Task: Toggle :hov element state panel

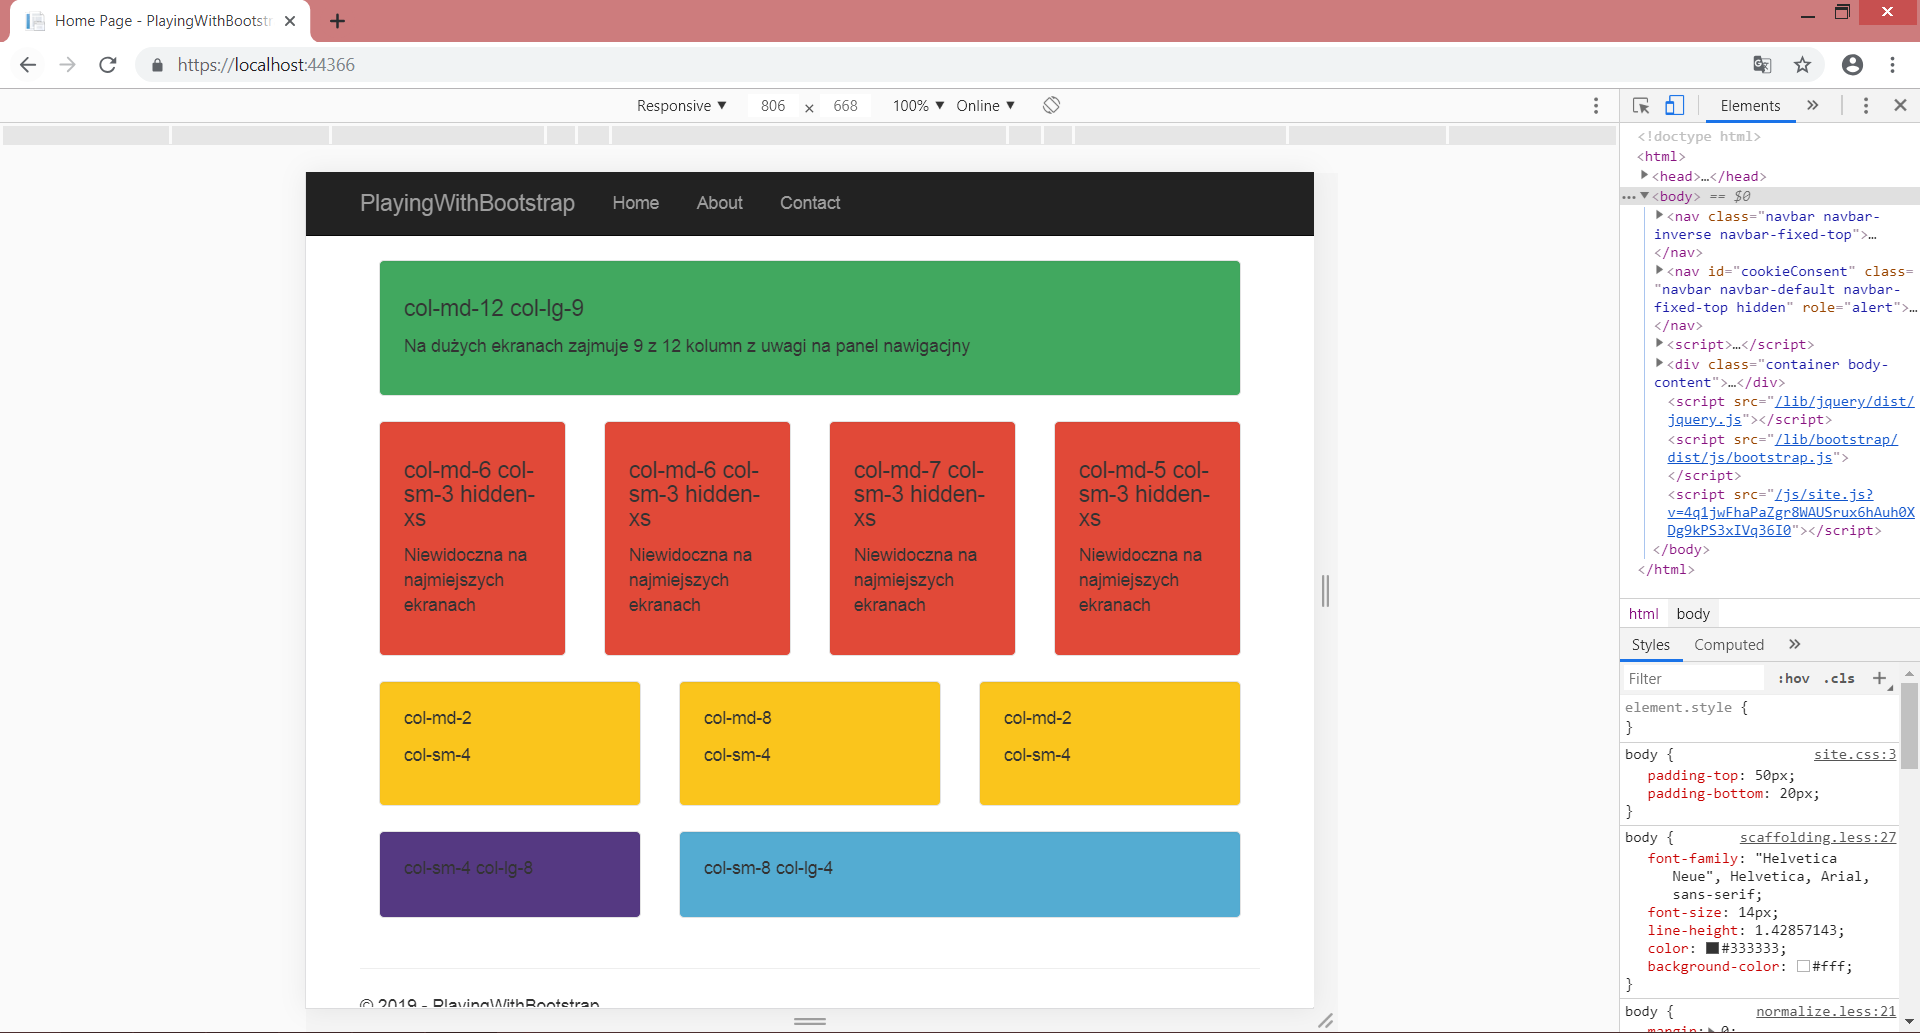Action: tap(1793, 679)
